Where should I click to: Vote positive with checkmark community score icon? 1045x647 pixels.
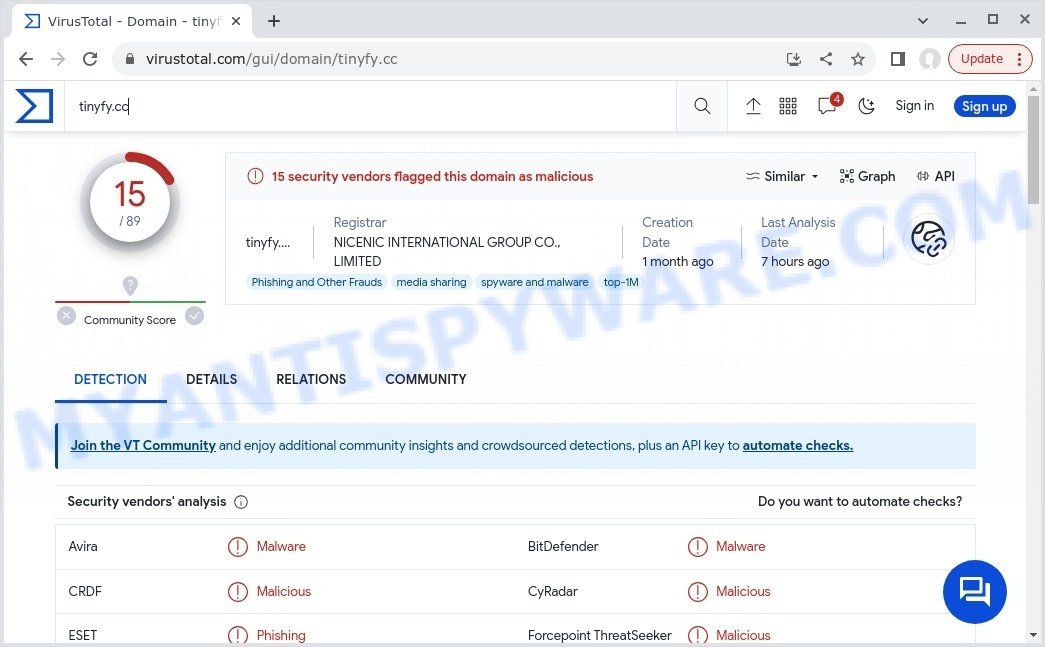pos(194,315)
